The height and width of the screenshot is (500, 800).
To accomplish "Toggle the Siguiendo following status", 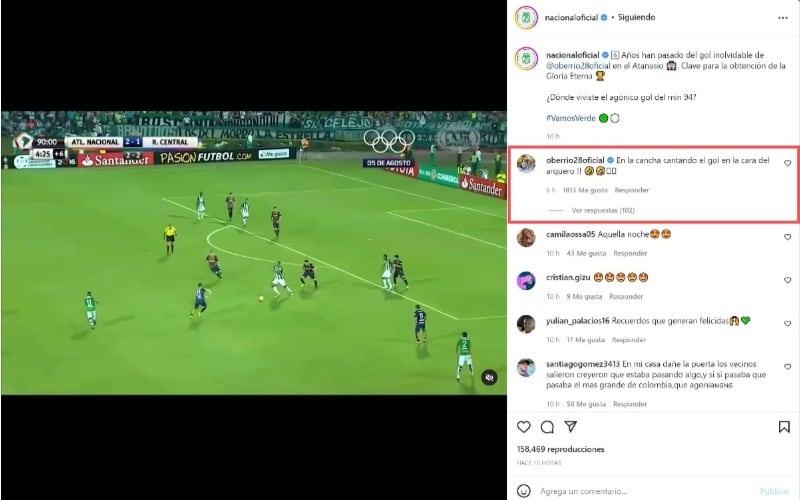I will click(x=636, y=17).
